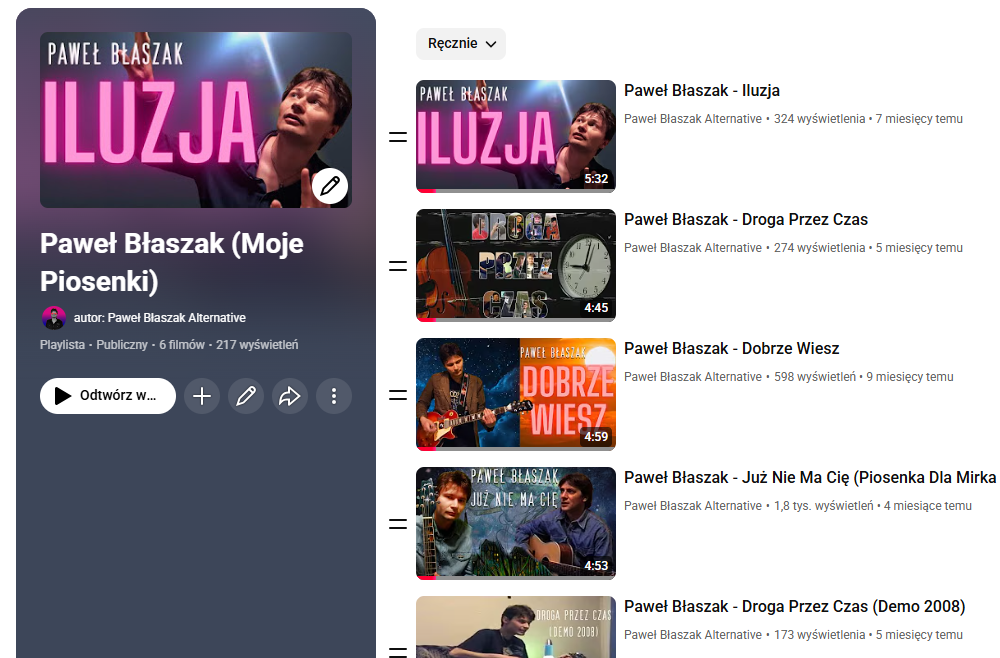Open Droga Przez Czas (Demo 2008) title

794,607
